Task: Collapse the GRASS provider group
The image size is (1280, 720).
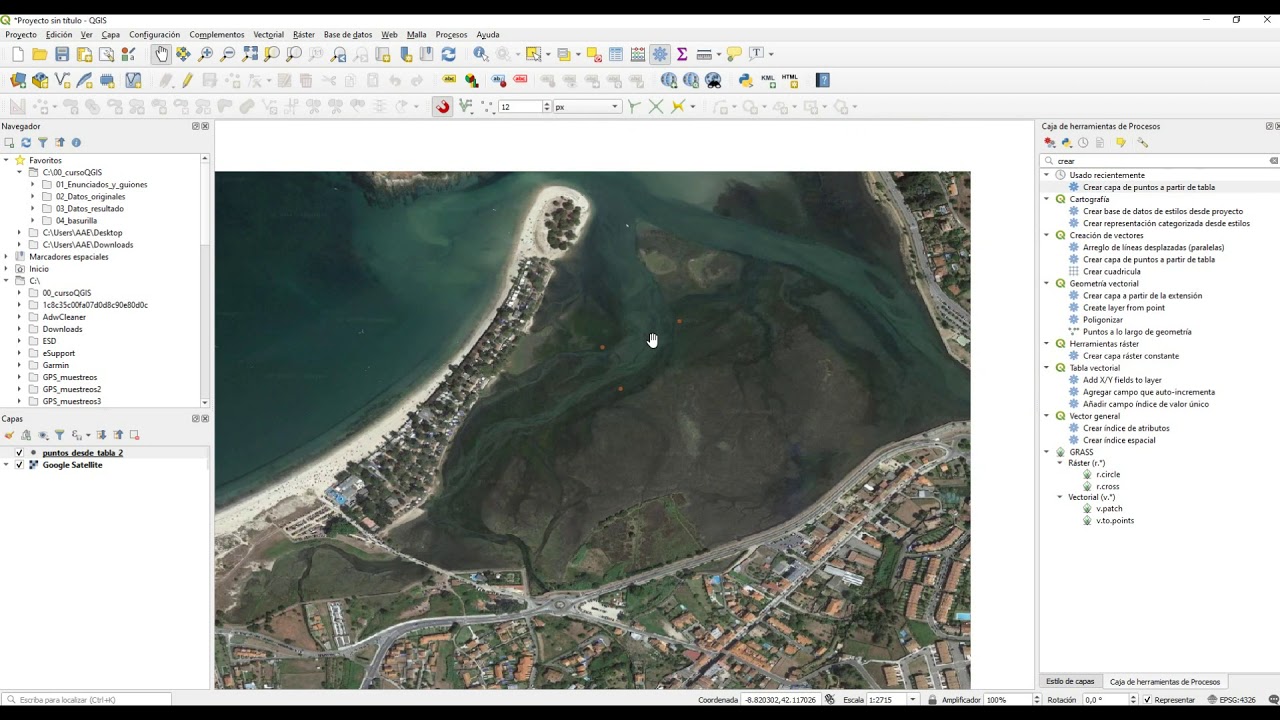Action: 1047,452
